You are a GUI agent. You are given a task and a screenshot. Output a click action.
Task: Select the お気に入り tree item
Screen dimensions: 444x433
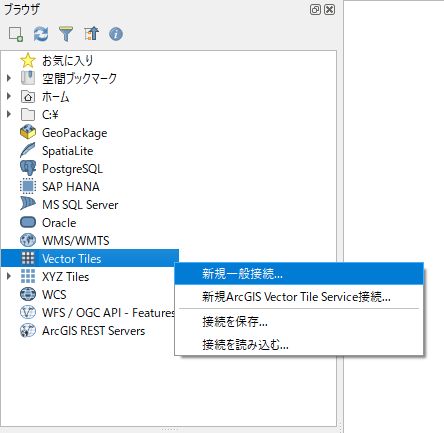[67, 61]
